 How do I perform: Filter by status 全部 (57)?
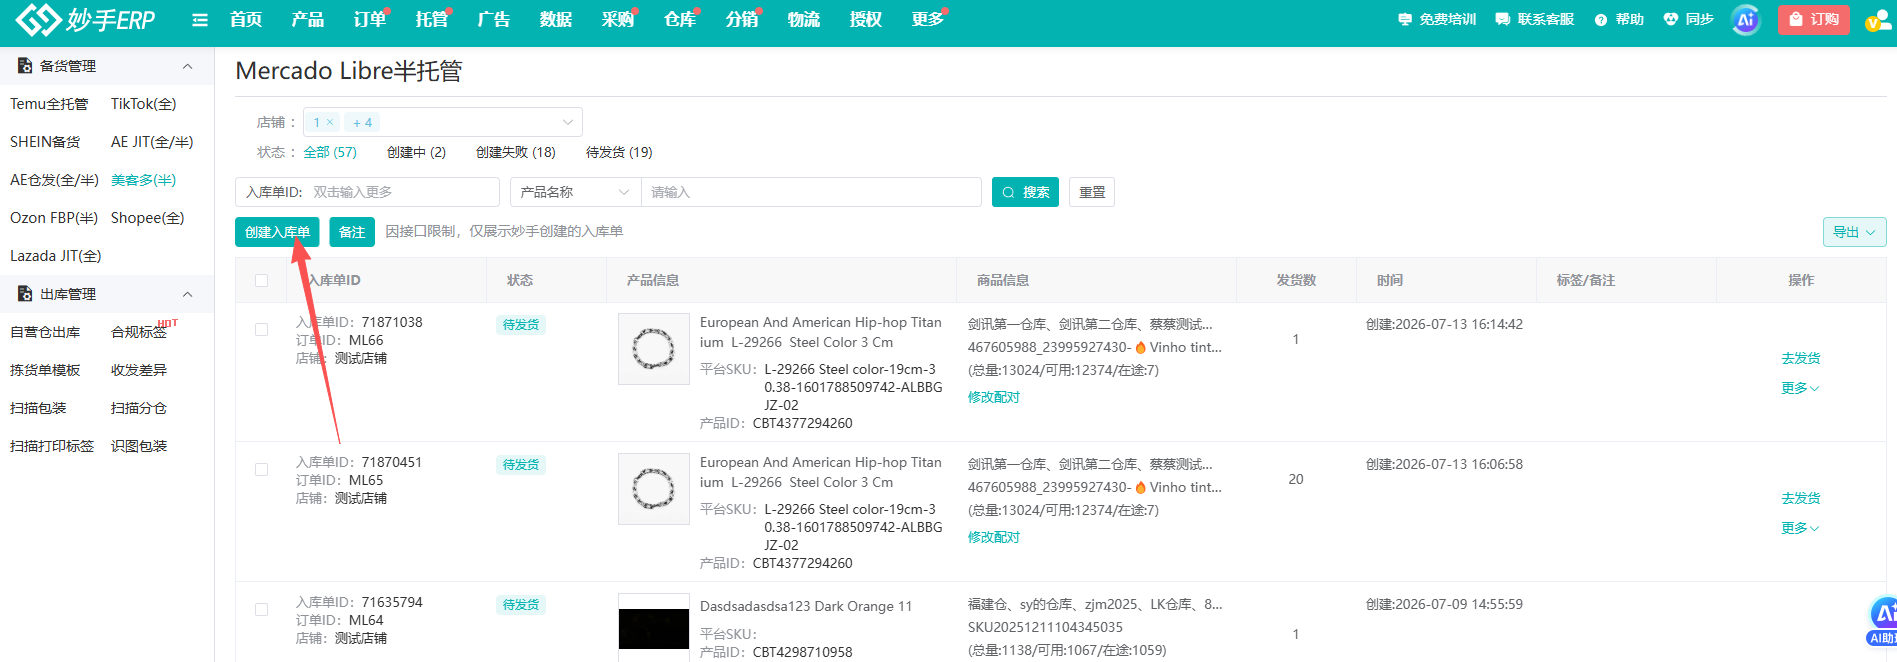coord(330,152)
